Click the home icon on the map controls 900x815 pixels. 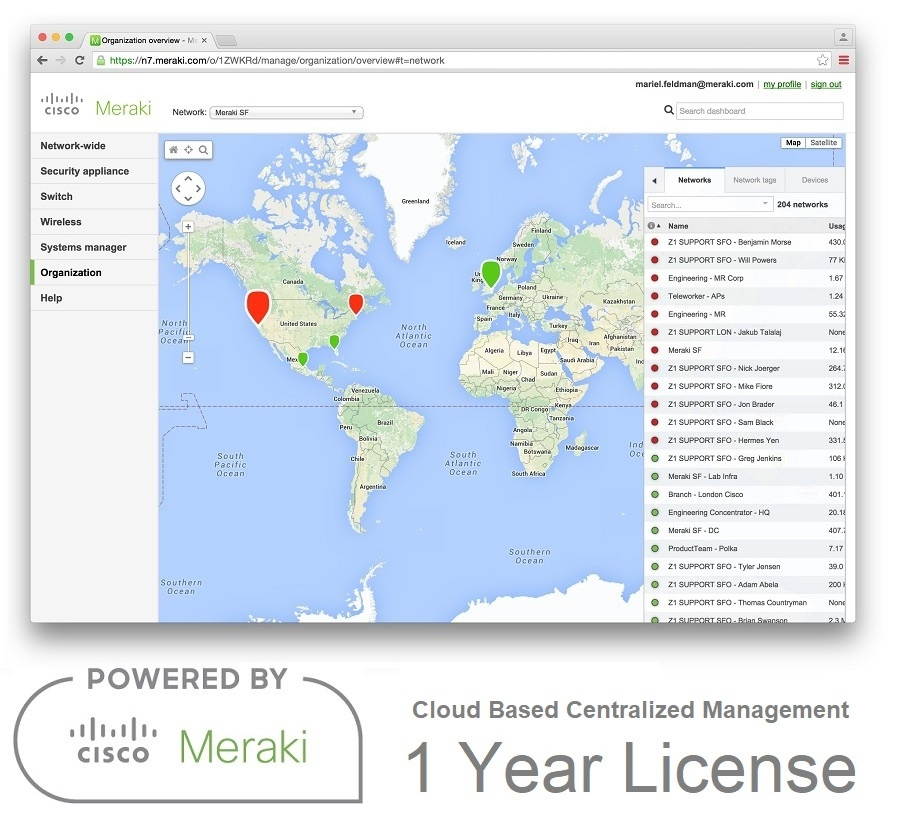(x=173, y=149)
